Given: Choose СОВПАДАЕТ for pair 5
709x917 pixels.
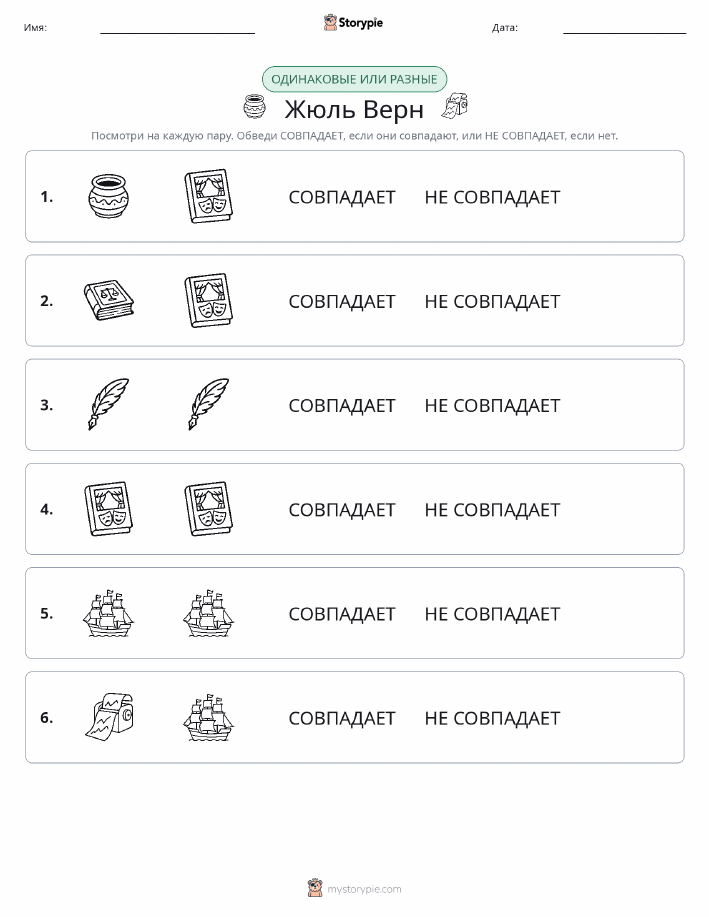Looking at the screenshot, I should point(342,613).
